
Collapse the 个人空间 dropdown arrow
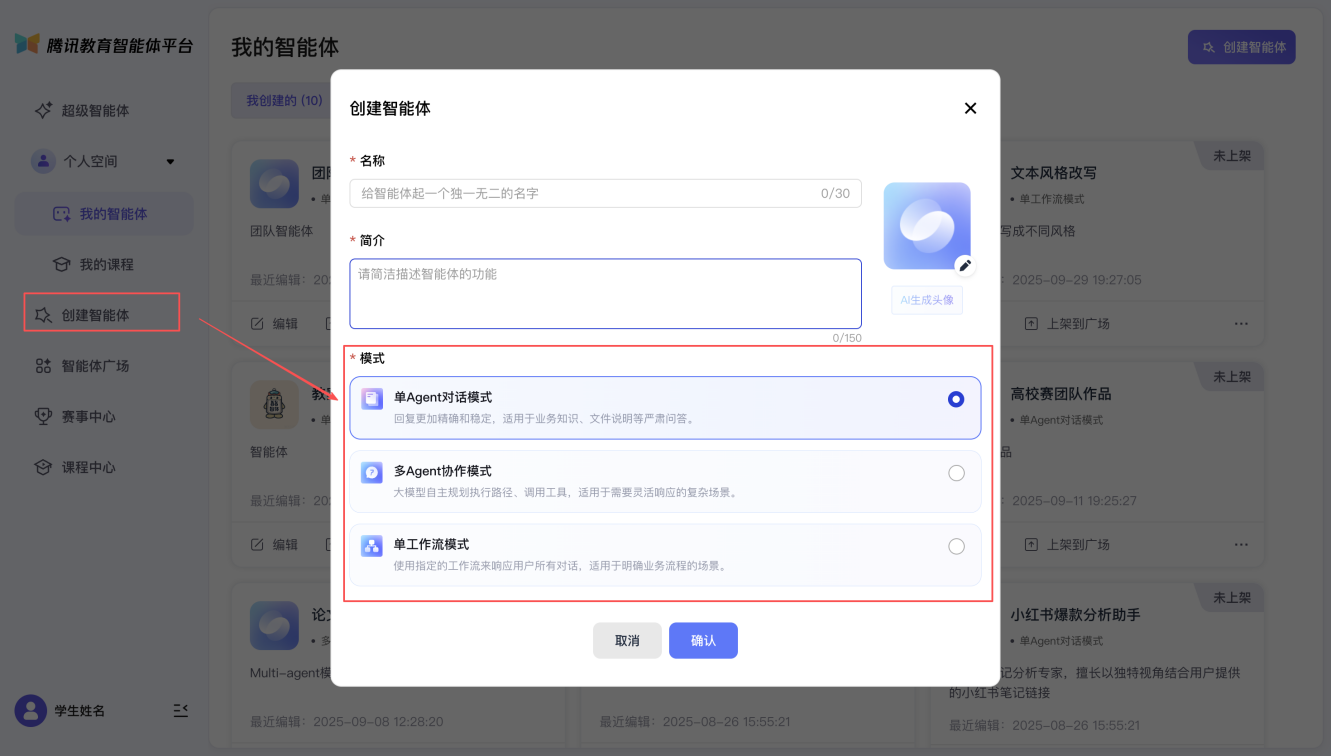click(x=170, y=161)
